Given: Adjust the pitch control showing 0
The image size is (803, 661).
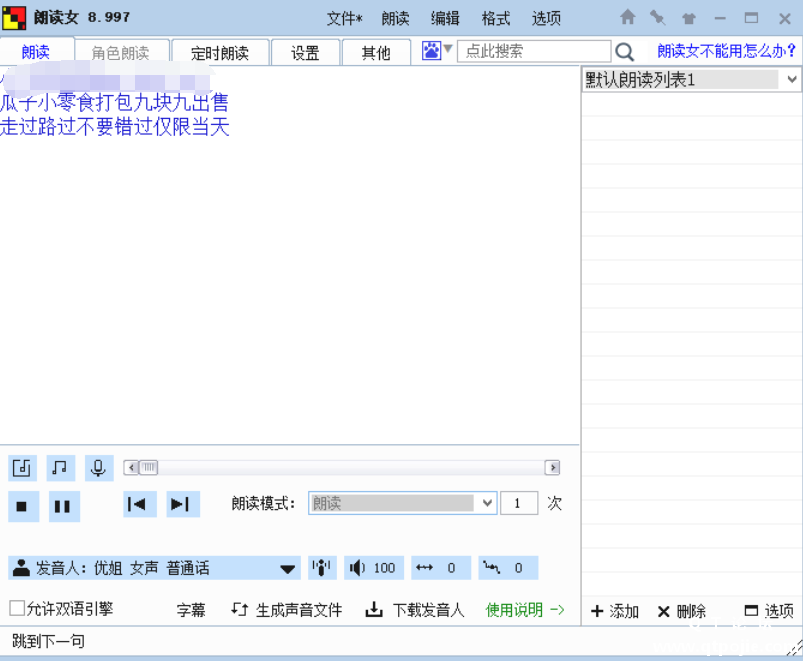Looking at the screenshot, I should [508, 568].
